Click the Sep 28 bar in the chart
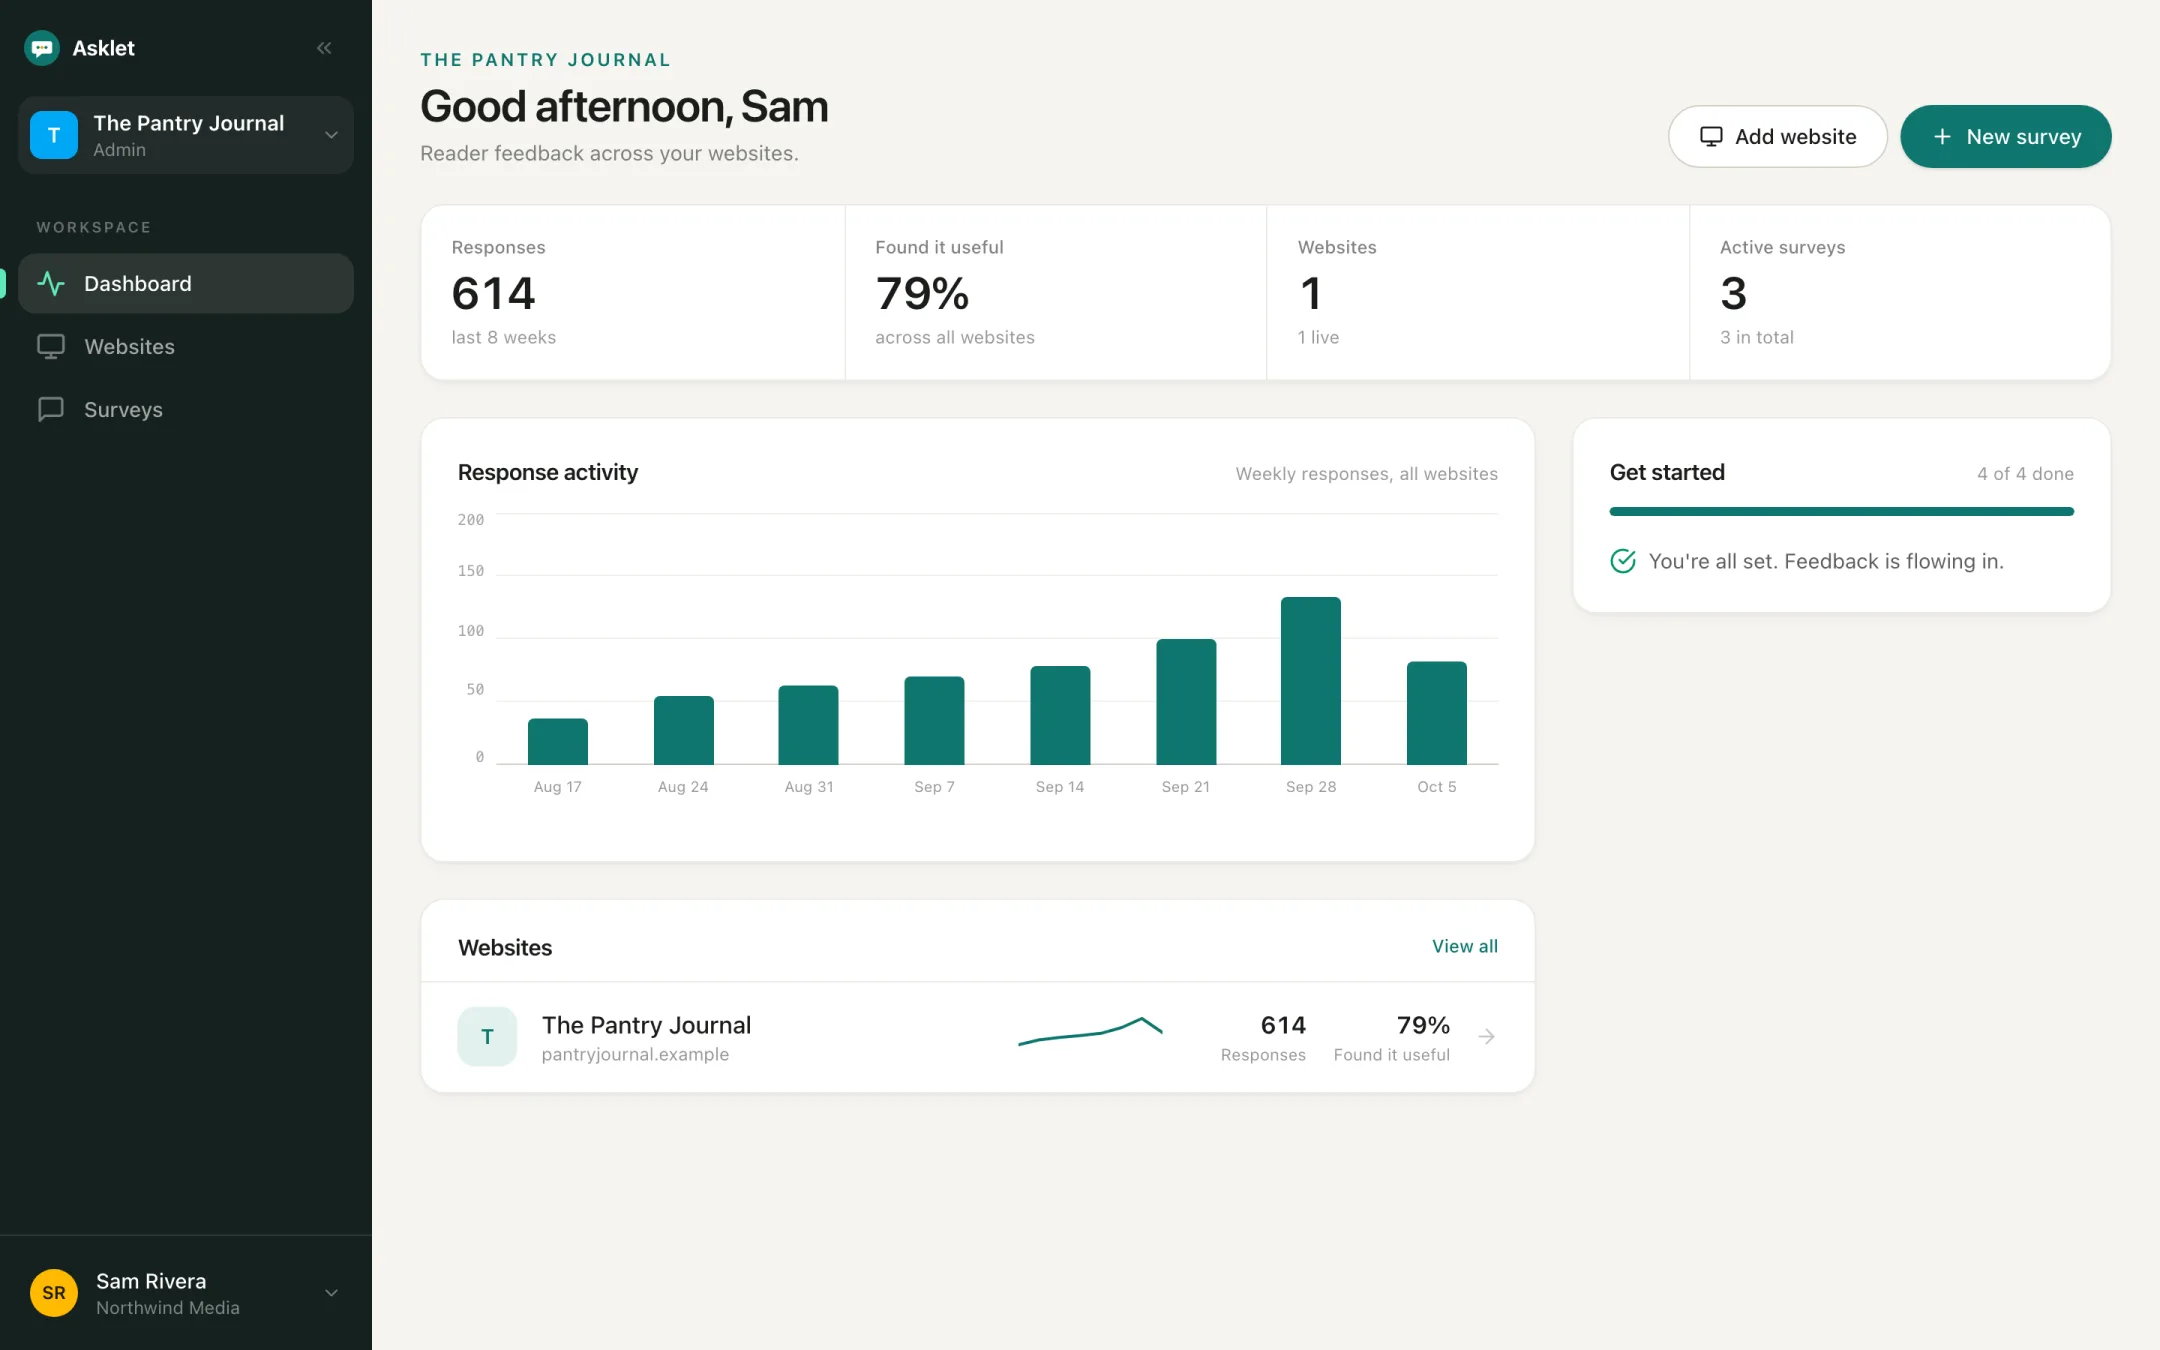The image size is (2160, 1350). 1311,681
